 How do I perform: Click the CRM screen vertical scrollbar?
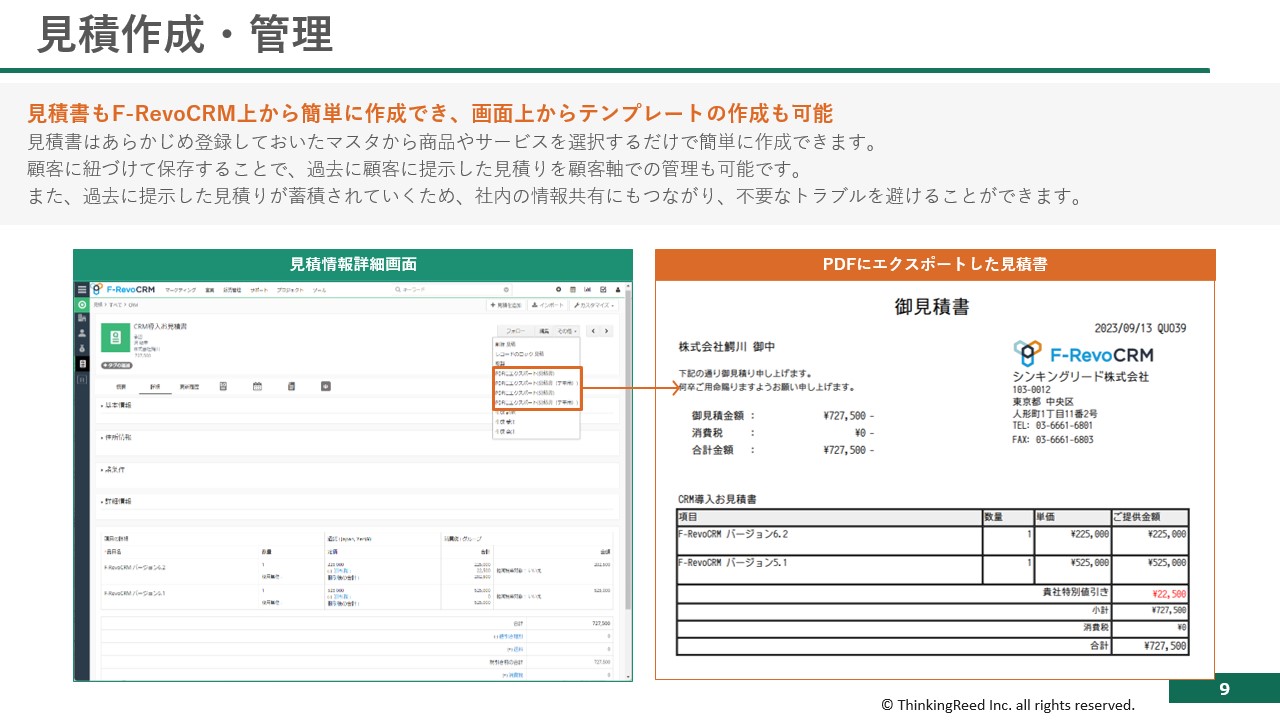627,450
